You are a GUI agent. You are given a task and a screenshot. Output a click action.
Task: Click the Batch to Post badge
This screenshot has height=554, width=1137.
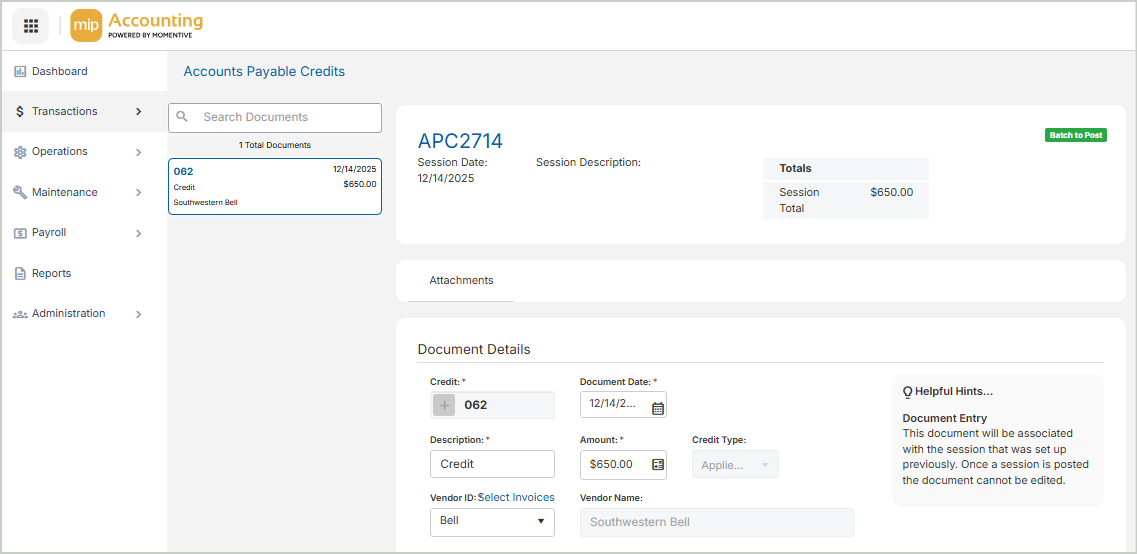pos(1075,135)
